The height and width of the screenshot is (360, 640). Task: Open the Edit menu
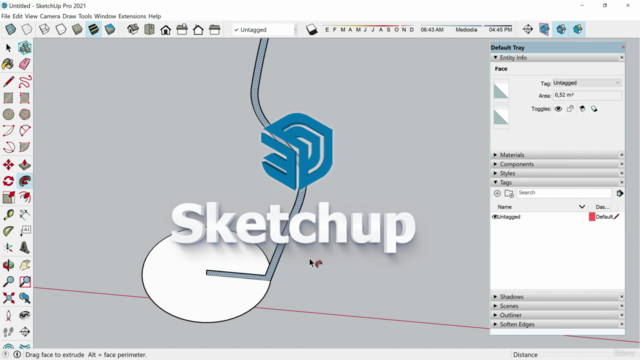coord(18,16)
